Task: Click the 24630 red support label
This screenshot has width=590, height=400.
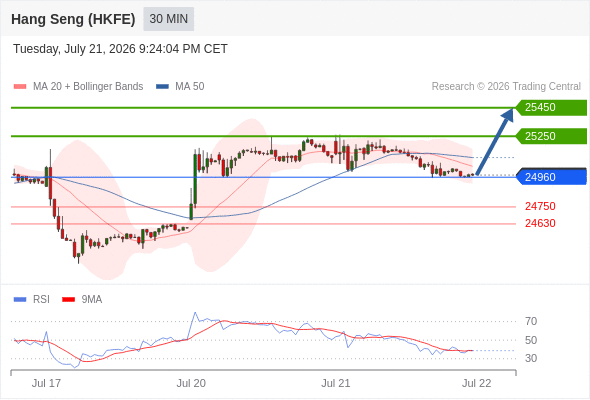Action: pos(540,223)
